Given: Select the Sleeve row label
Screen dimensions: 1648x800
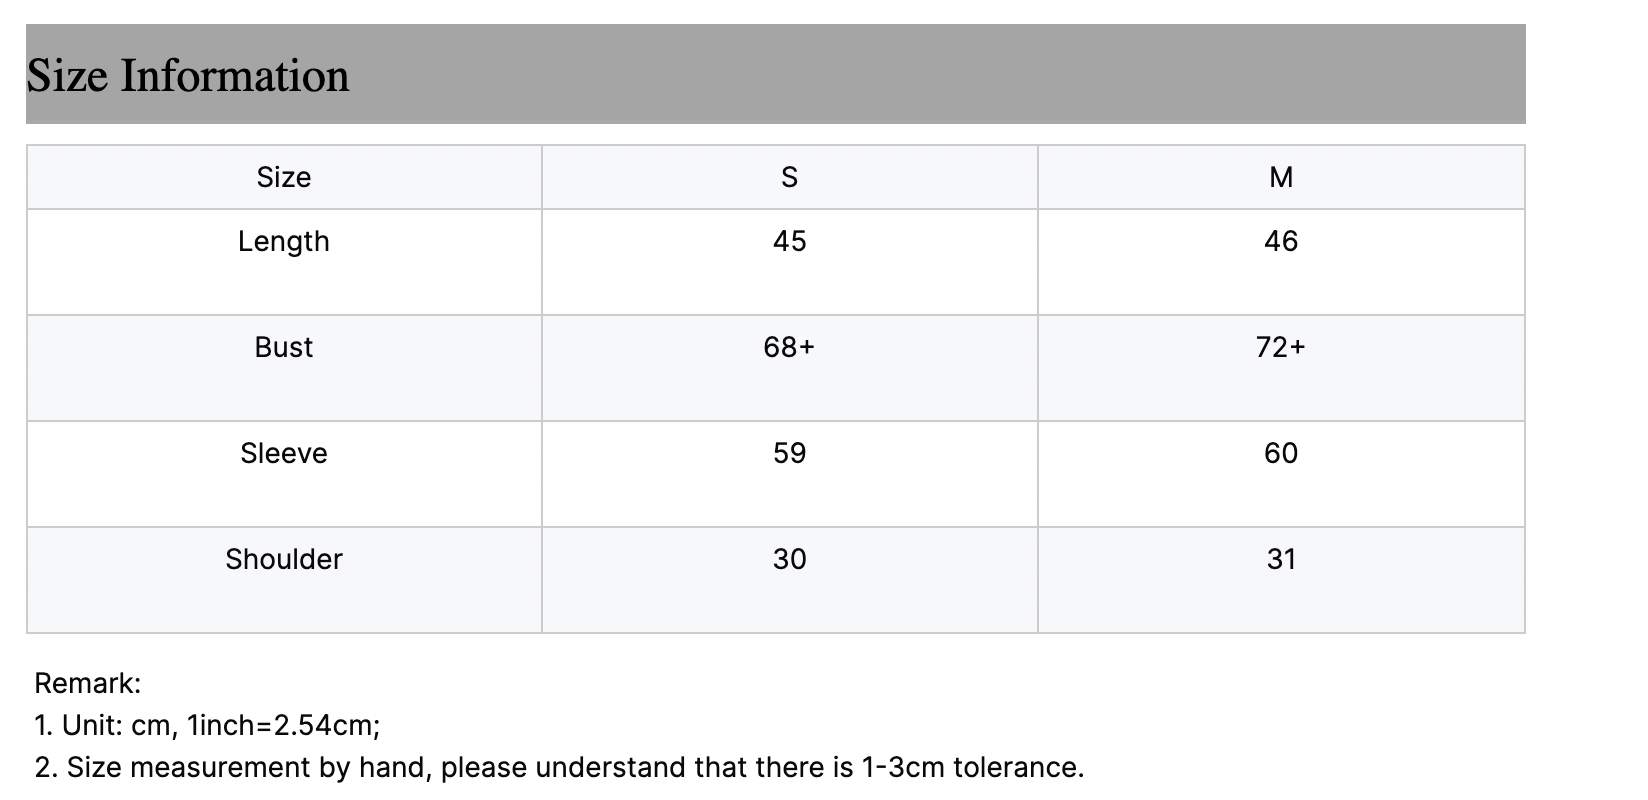Looking at the screenshot, I should tap(284, 453).
